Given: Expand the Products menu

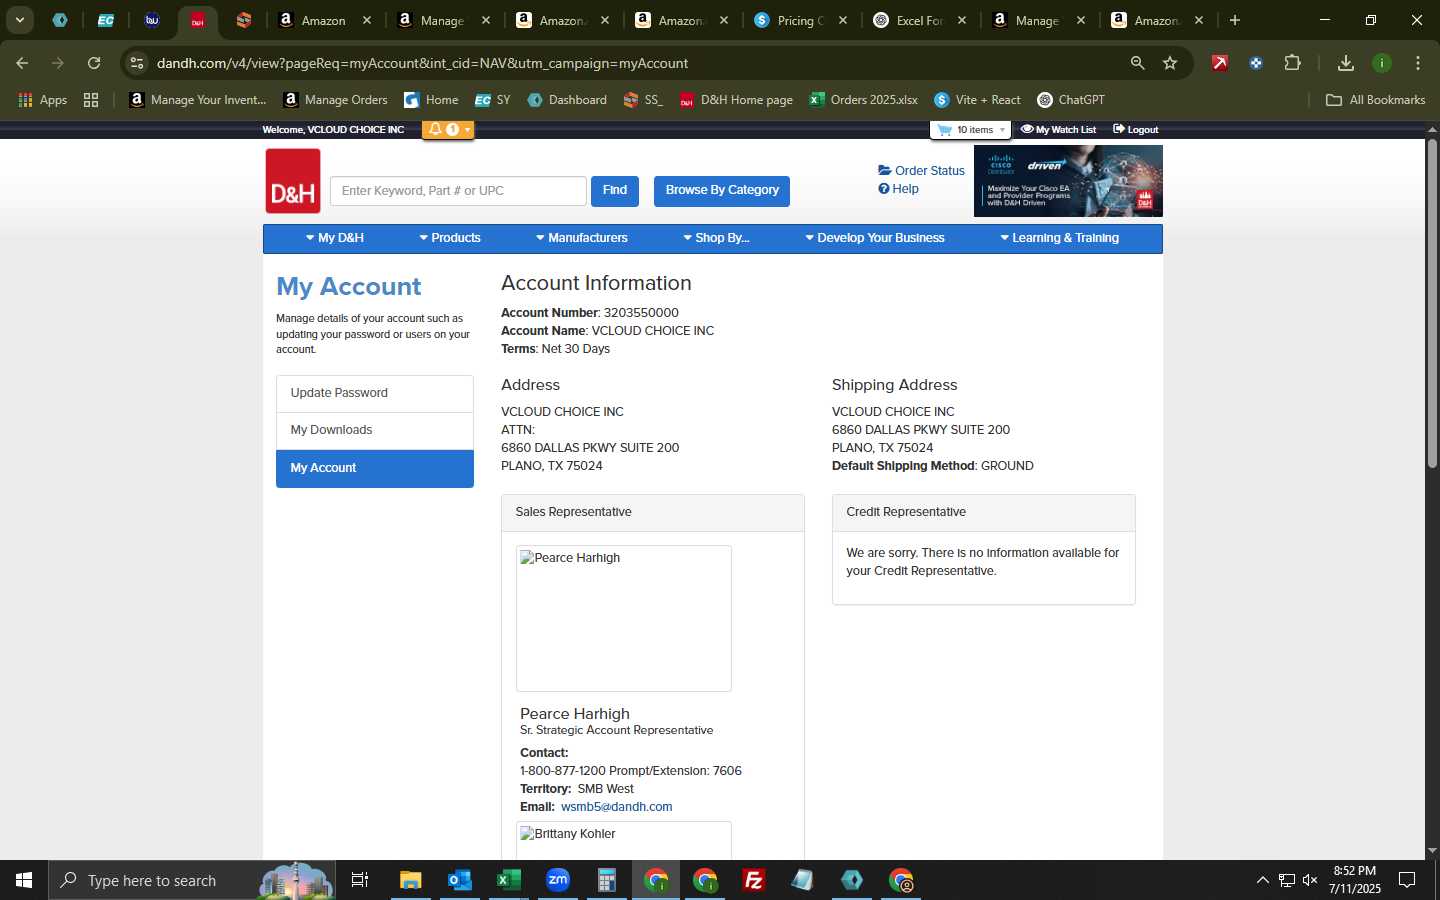Looking at the screenshot, I should point(450,238).
